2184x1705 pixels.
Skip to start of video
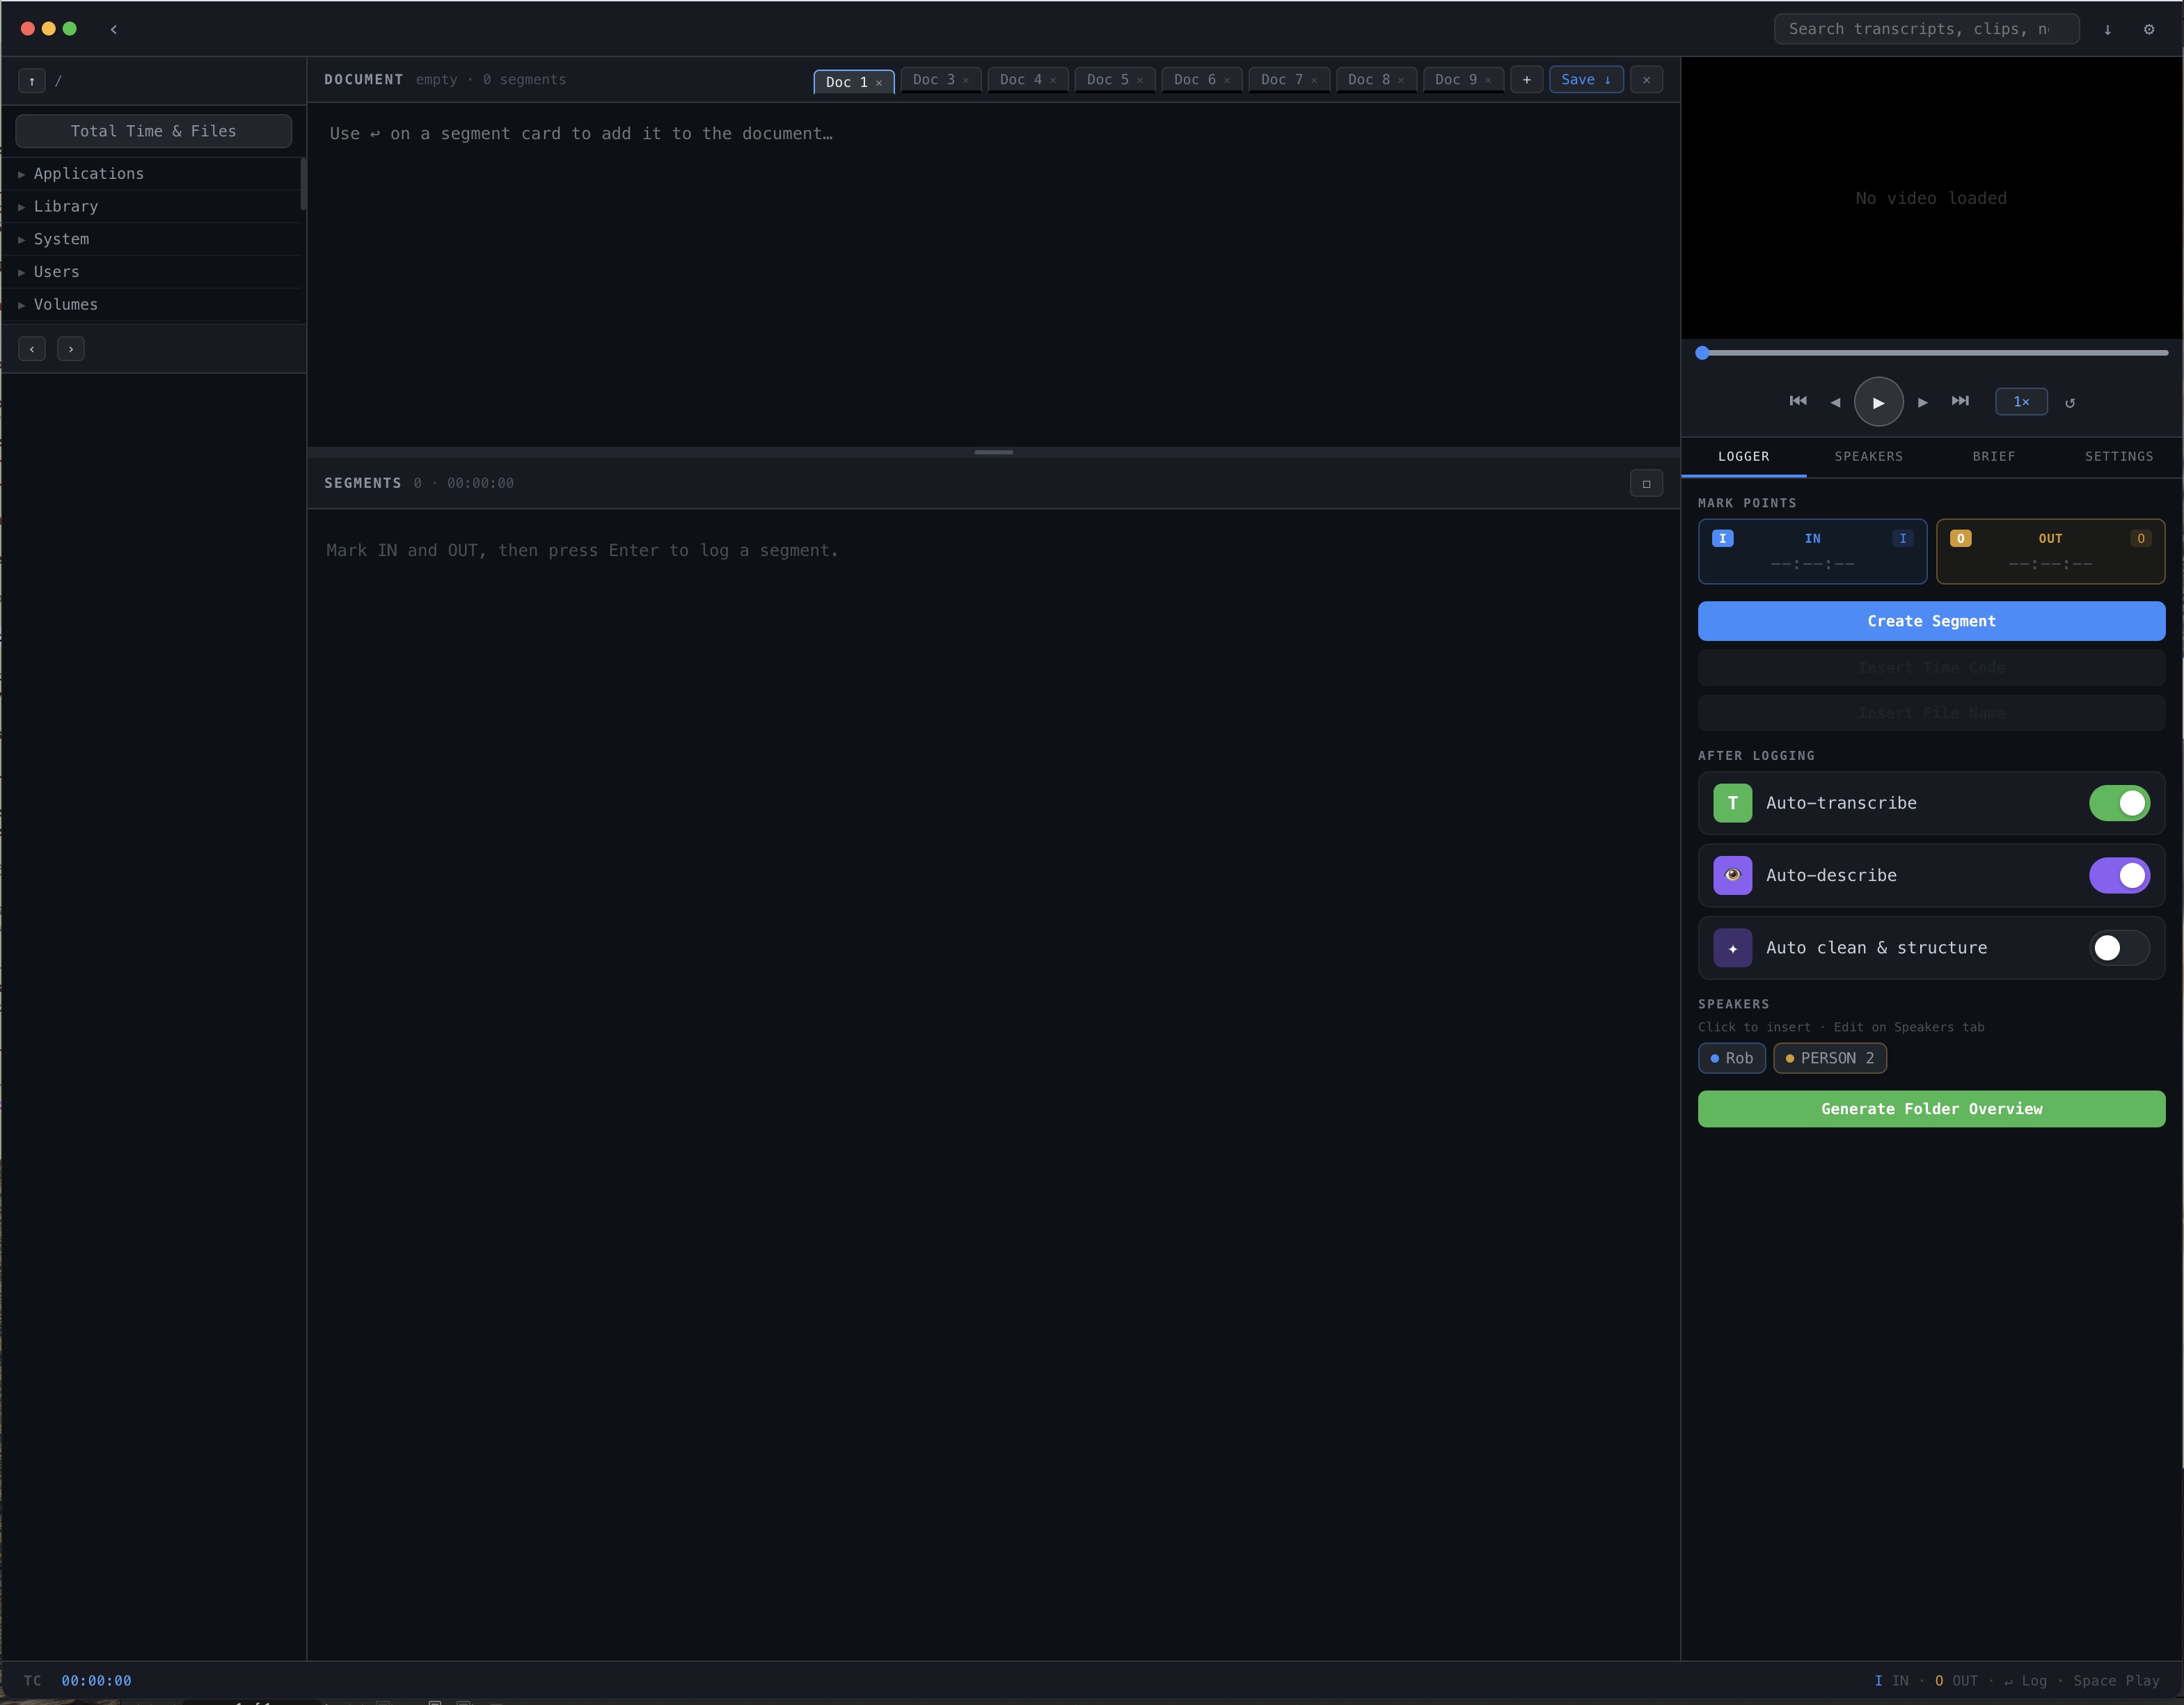click(1798, 401)
